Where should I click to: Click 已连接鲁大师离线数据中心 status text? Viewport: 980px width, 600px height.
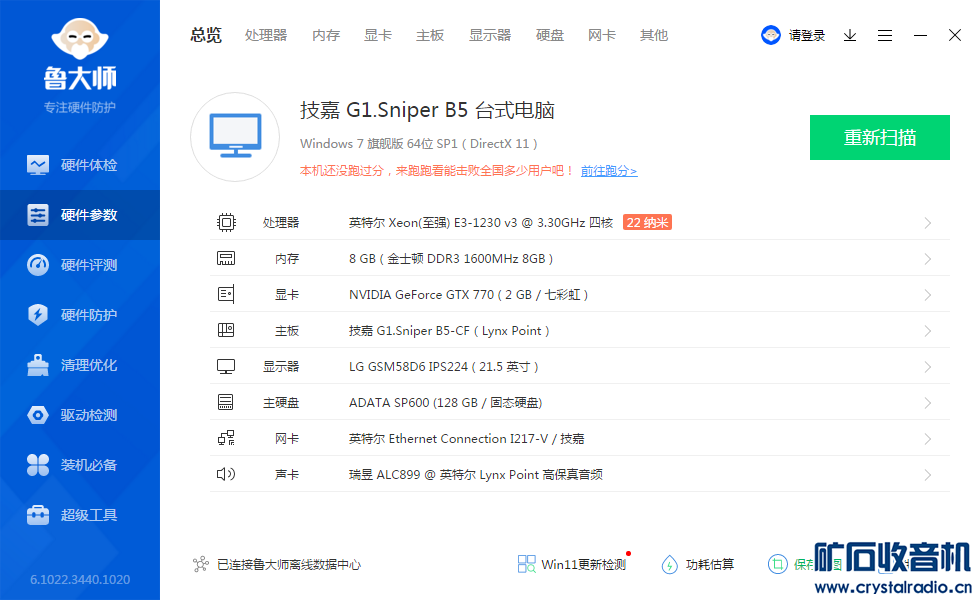pyautogui.click(x=289, y=564)
